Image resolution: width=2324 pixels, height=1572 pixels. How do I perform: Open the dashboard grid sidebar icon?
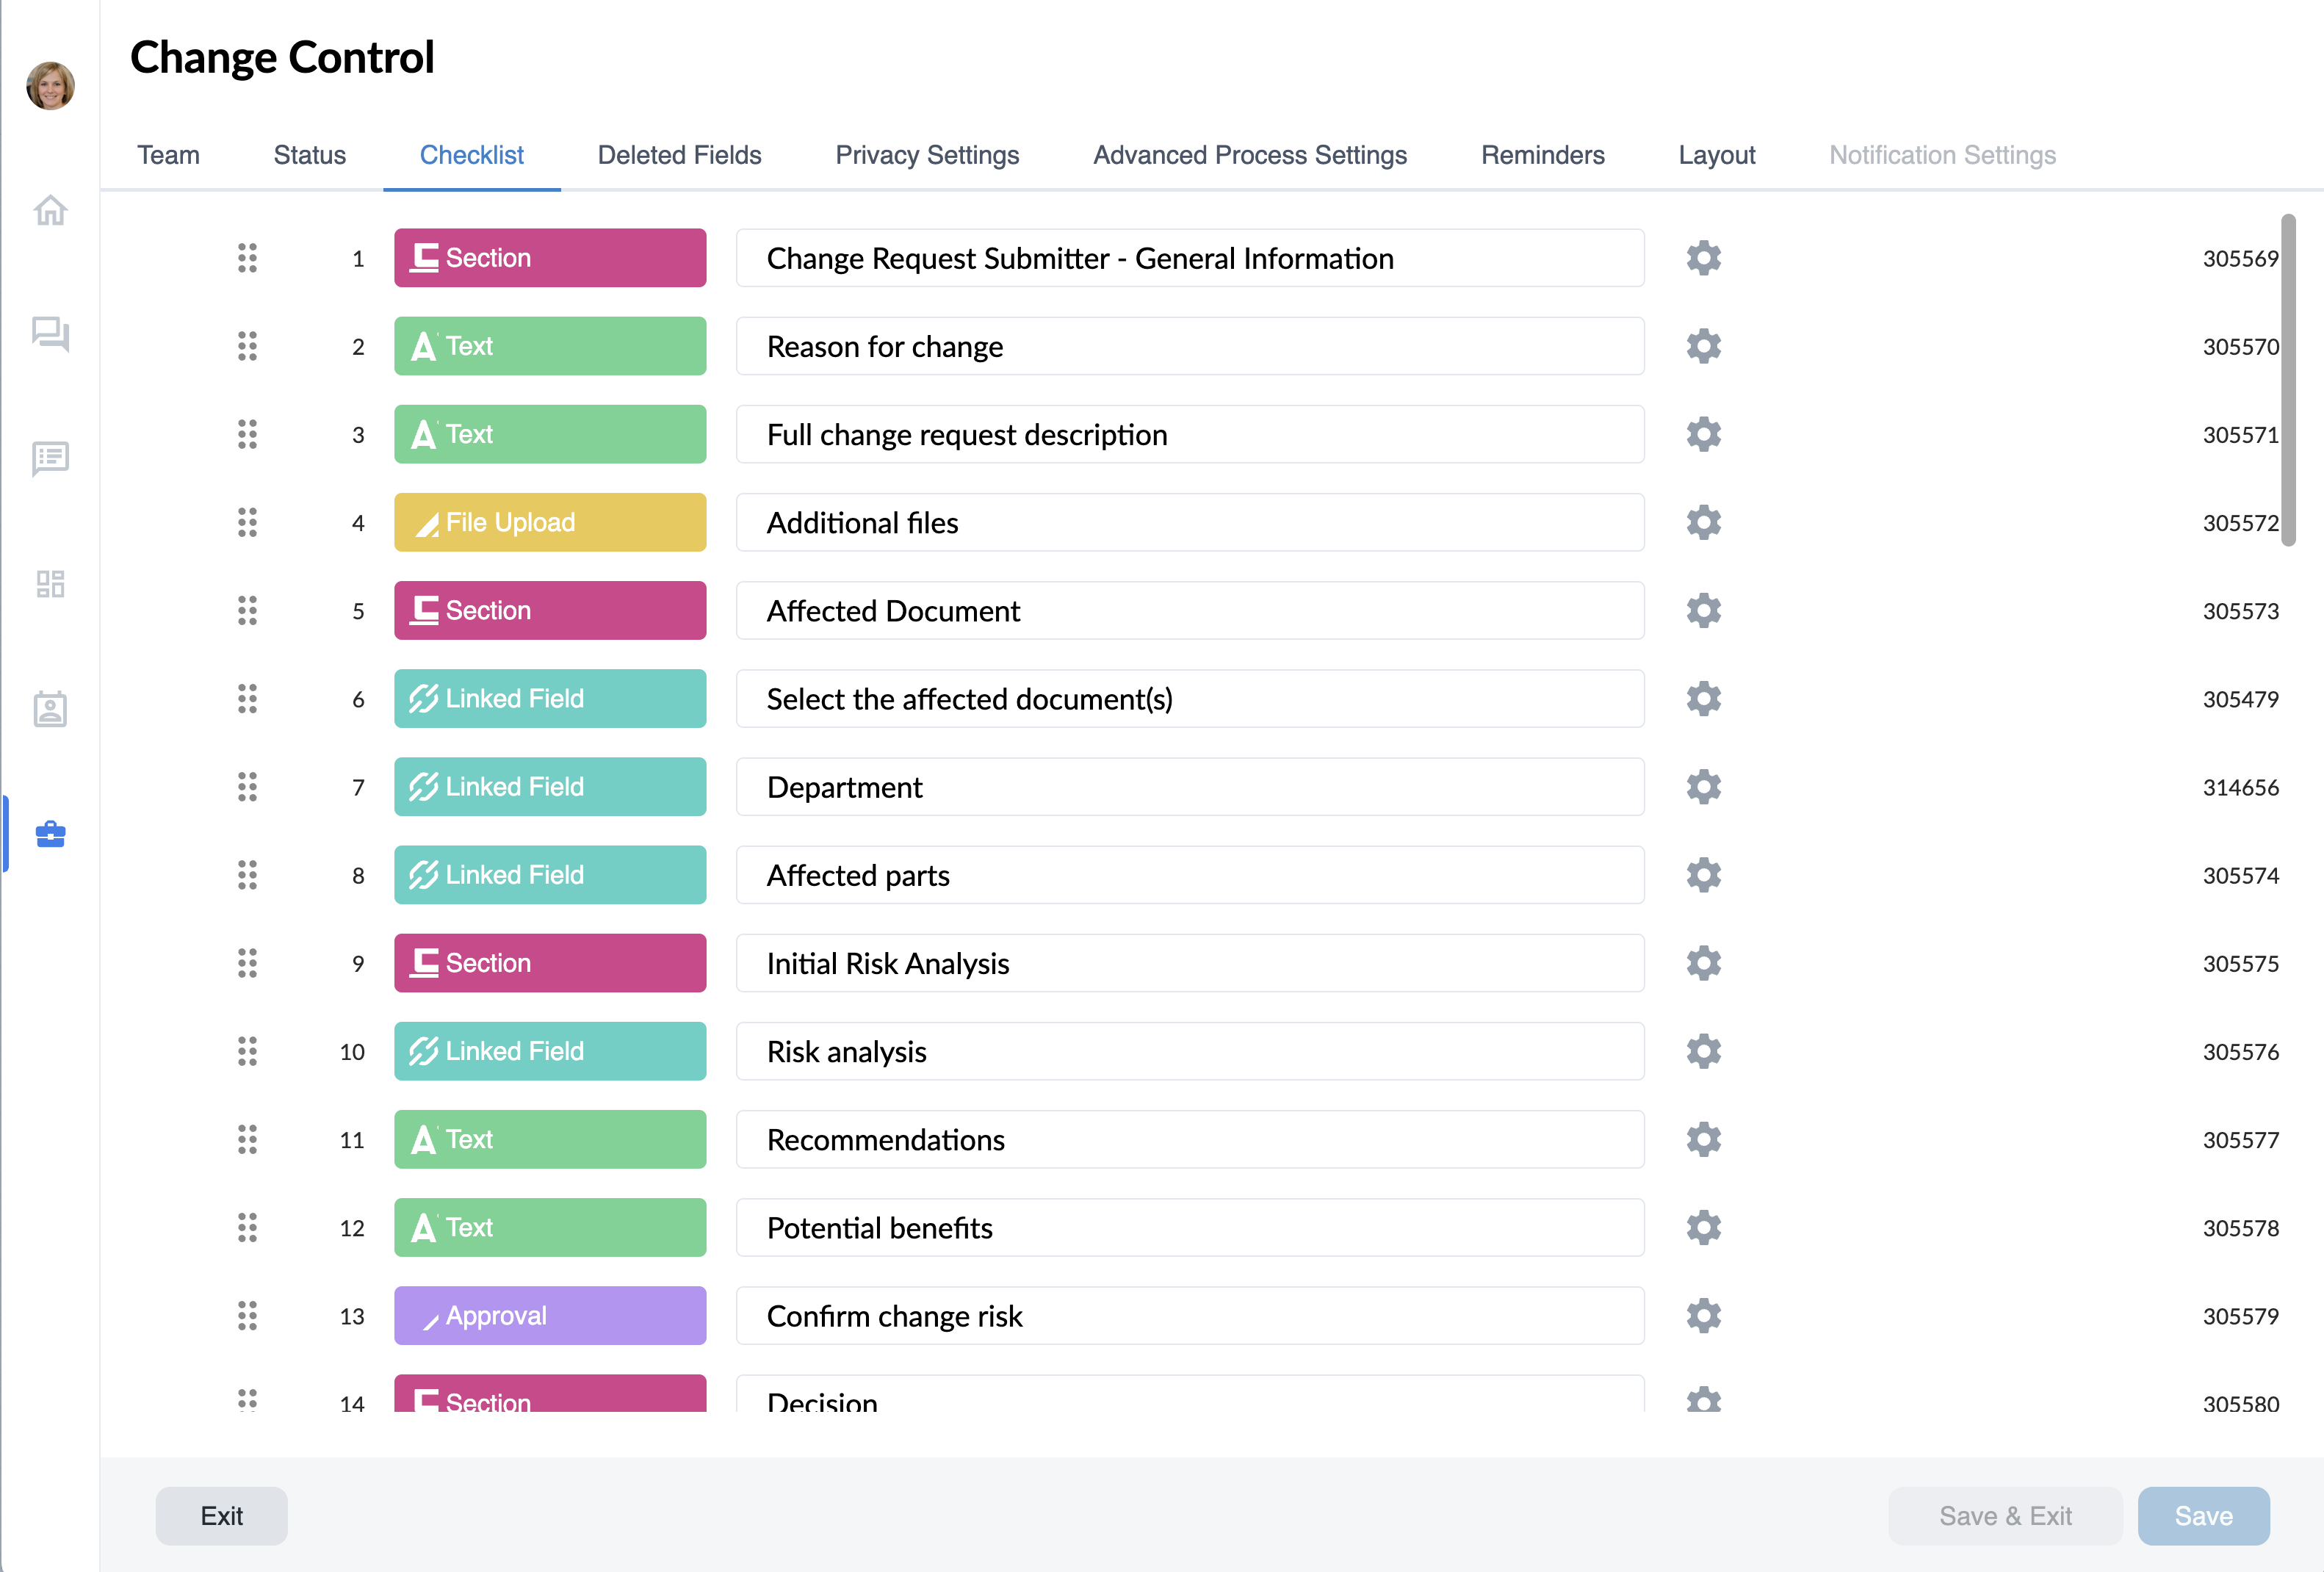pos(50,584)
